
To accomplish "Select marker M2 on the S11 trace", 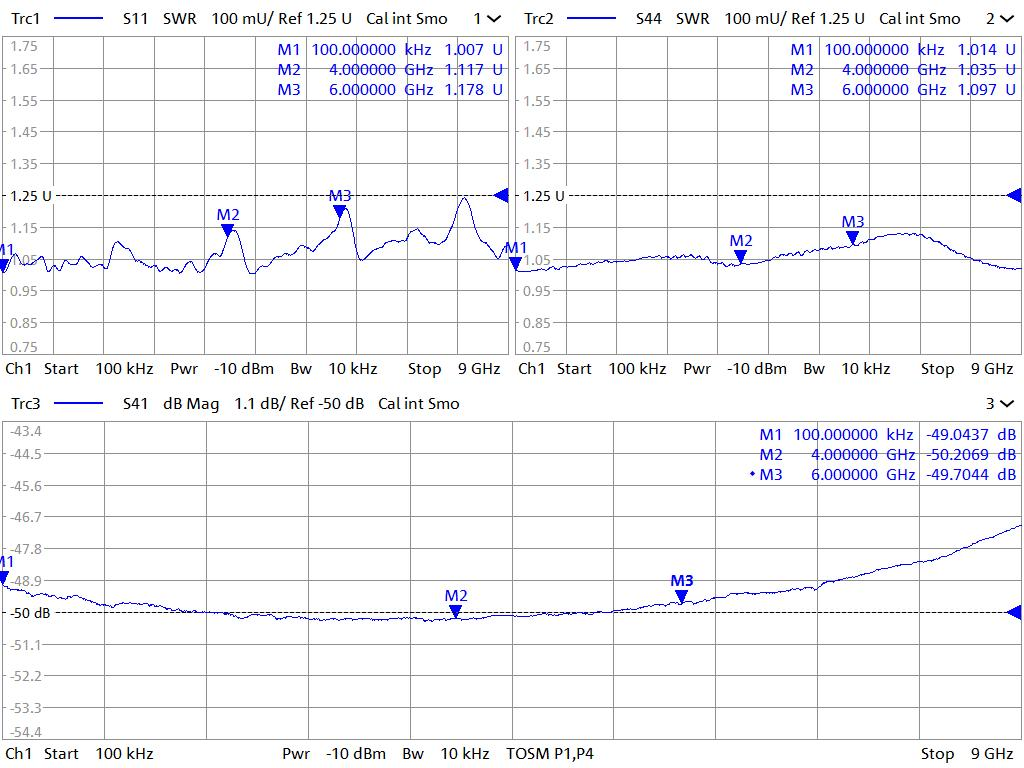I will tap(228, 229).
